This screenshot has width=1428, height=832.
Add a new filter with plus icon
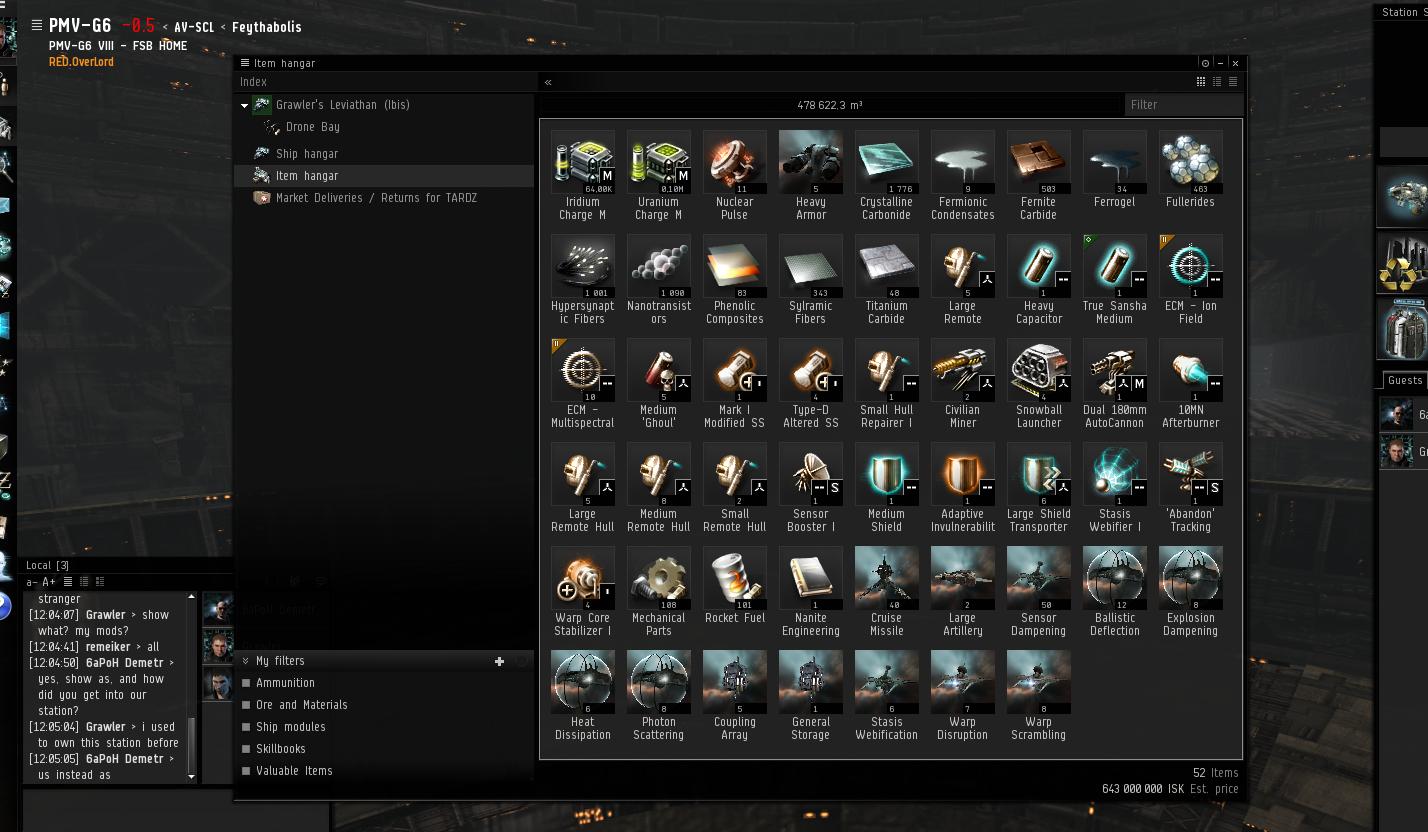[499, 661]
